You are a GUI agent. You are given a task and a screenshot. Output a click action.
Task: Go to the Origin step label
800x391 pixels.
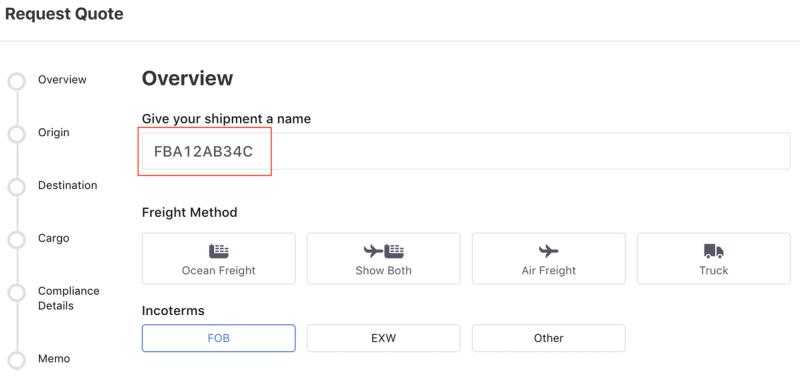54,132
